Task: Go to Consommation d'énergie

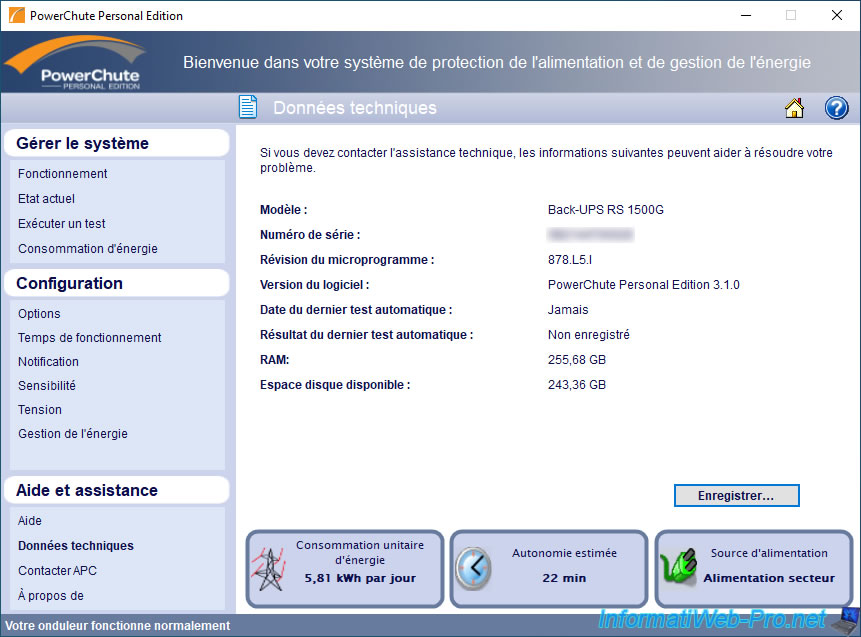Action: (x=88, y=249)
